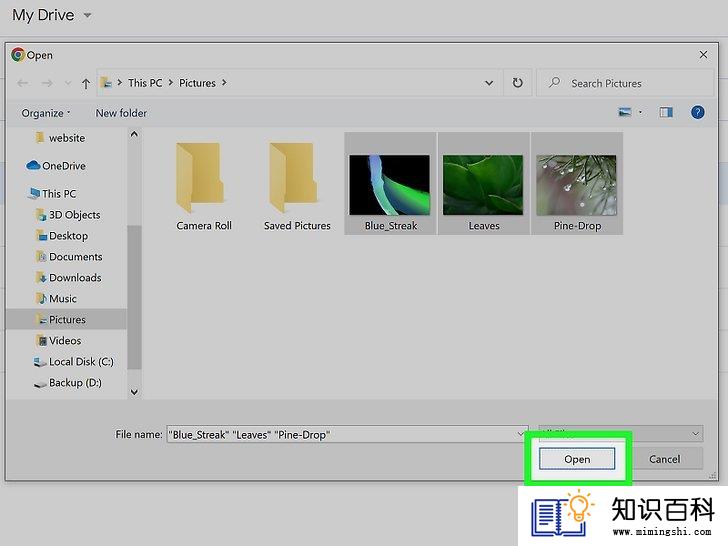Click the Search Pictures field
The height and width of the screenshot is (546, 728).
(x=625, y=83)
